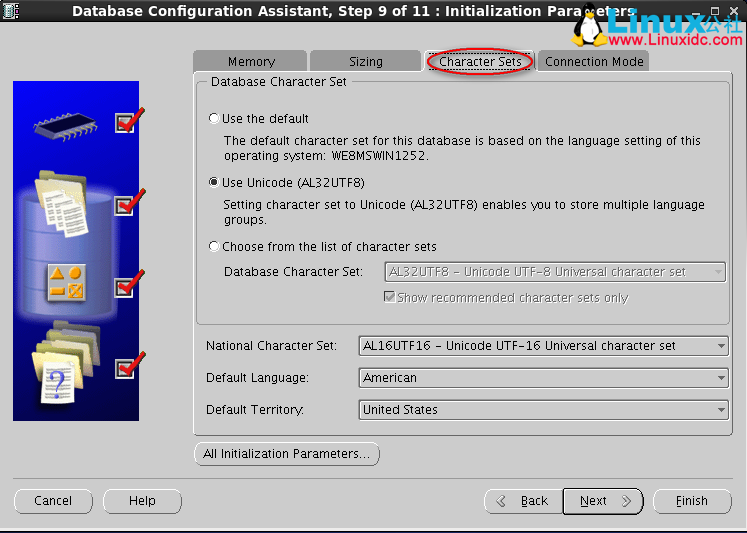Click the checkmark beside memory chip
The width and height of the screenshot is (747, 533).
point(129,121)
